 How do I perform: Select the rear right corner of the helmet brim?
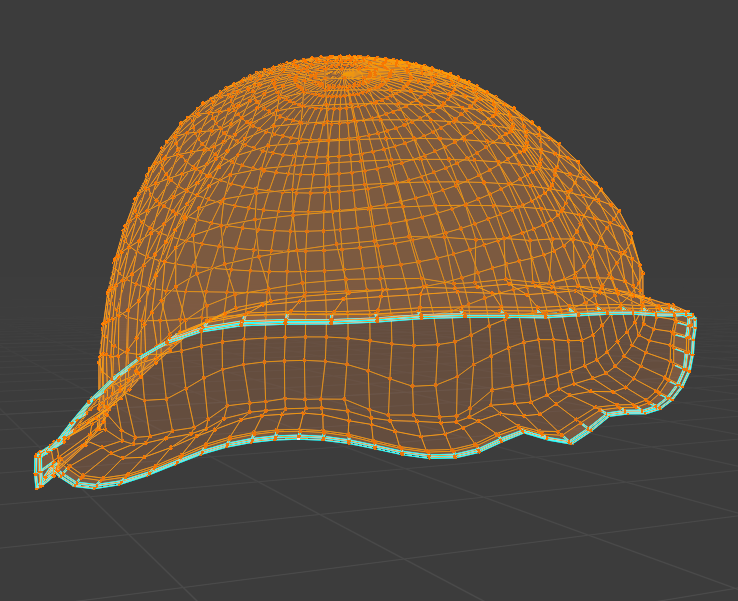(x=692, y=319)
